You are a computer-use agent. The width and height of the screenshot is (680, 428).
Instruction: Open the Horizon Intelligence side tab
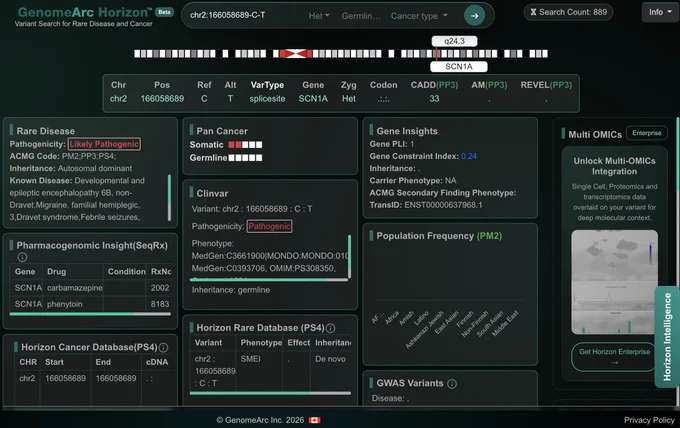tap(667, 337)
